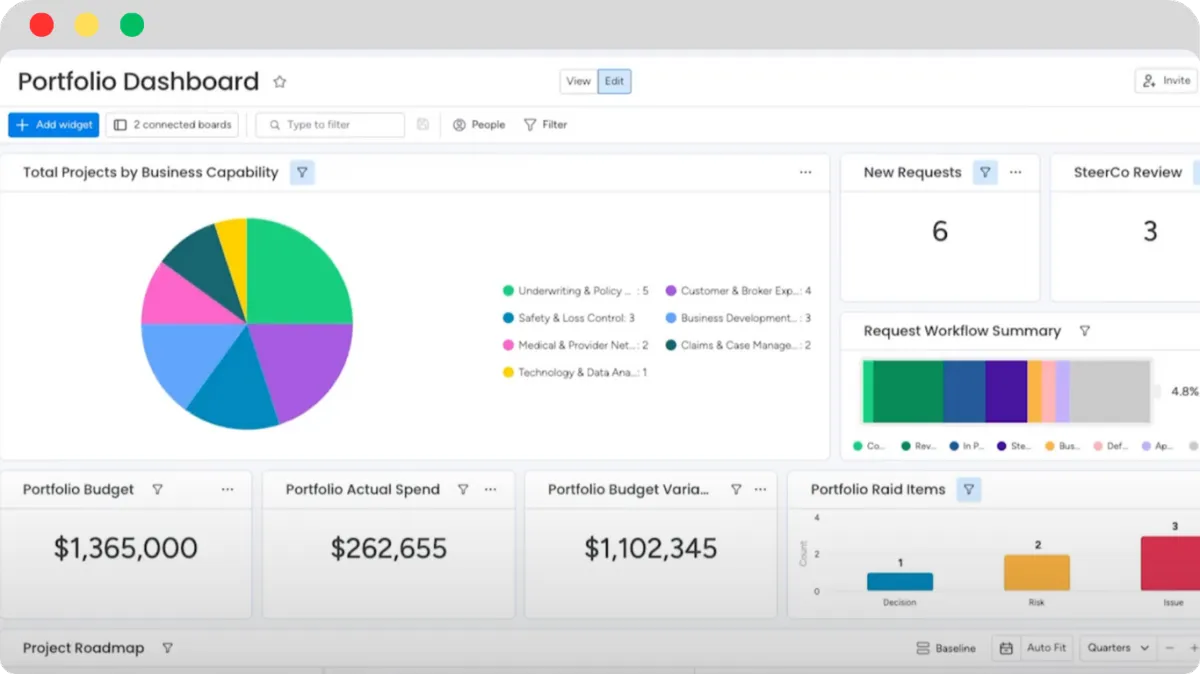
Task: Filter the Portfolio Budget Variance widget
Action: tap(736, 490)
